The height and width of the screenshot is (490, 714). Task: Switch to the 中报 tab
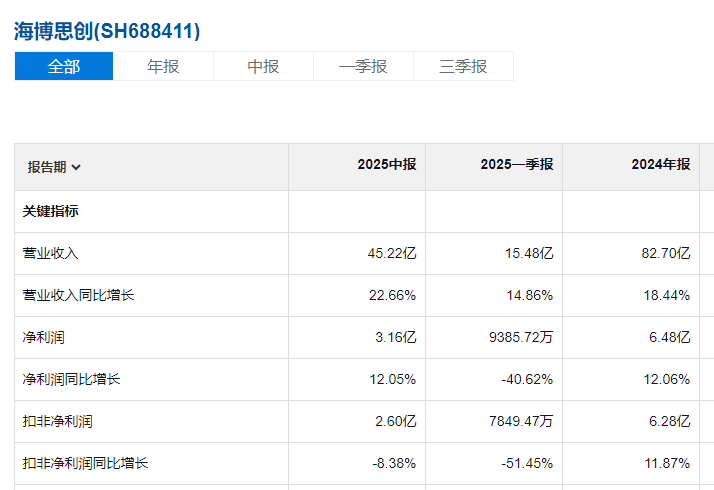point(263,67)
